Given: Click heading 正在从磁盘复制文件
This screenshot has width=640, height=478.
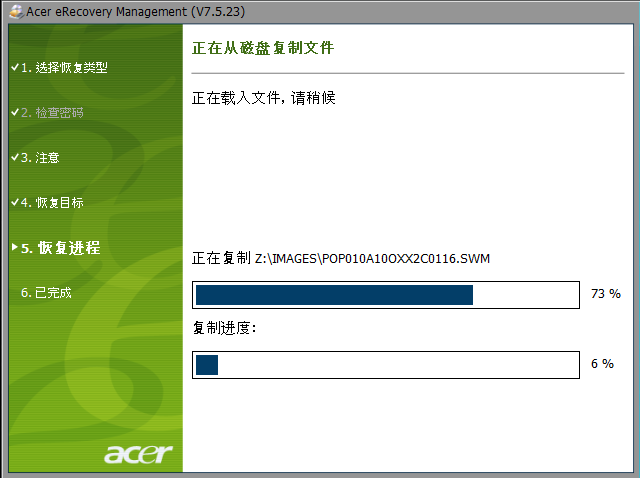Looking at the screenshot, I should pos(263,48).
